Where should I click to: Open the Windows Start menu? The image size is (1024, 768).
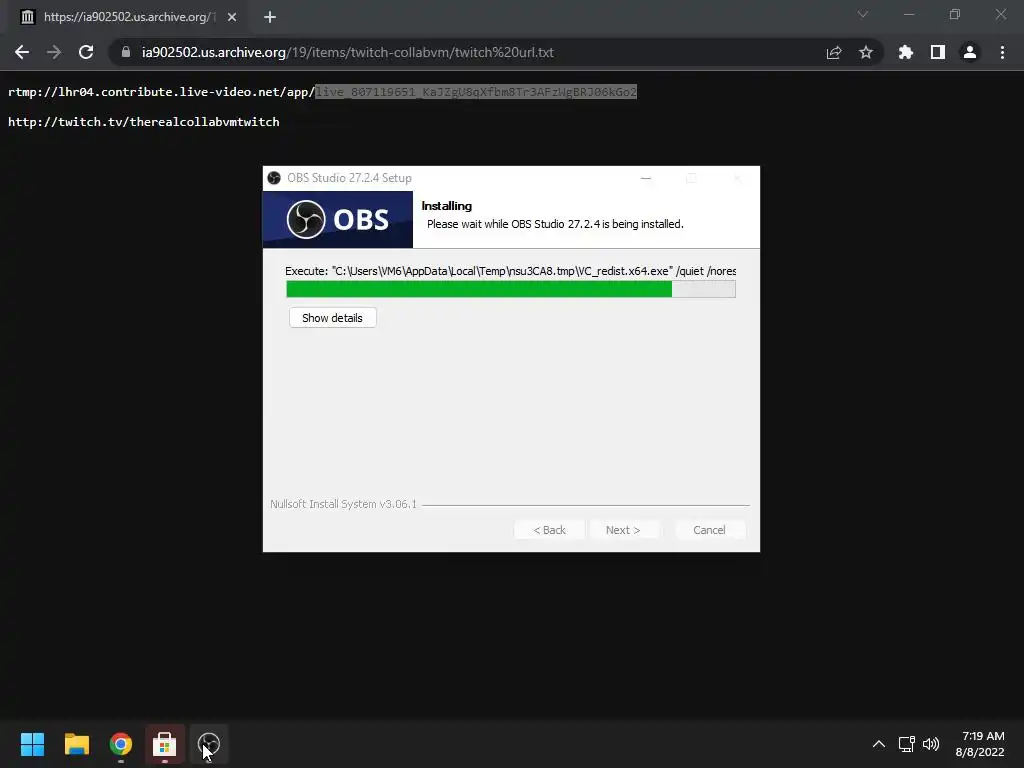(x=32, y=744)
